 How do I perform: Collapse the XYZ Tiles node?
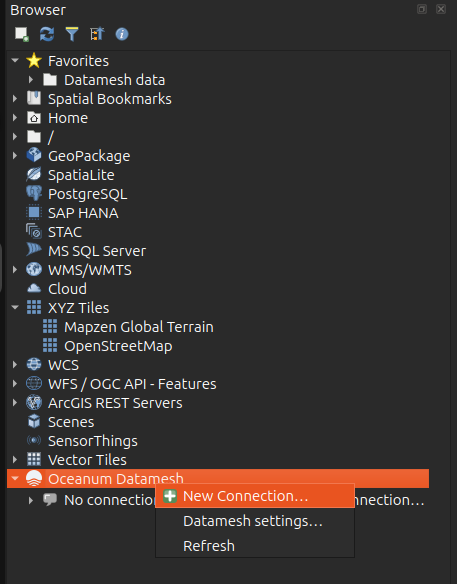click(15, 308)
